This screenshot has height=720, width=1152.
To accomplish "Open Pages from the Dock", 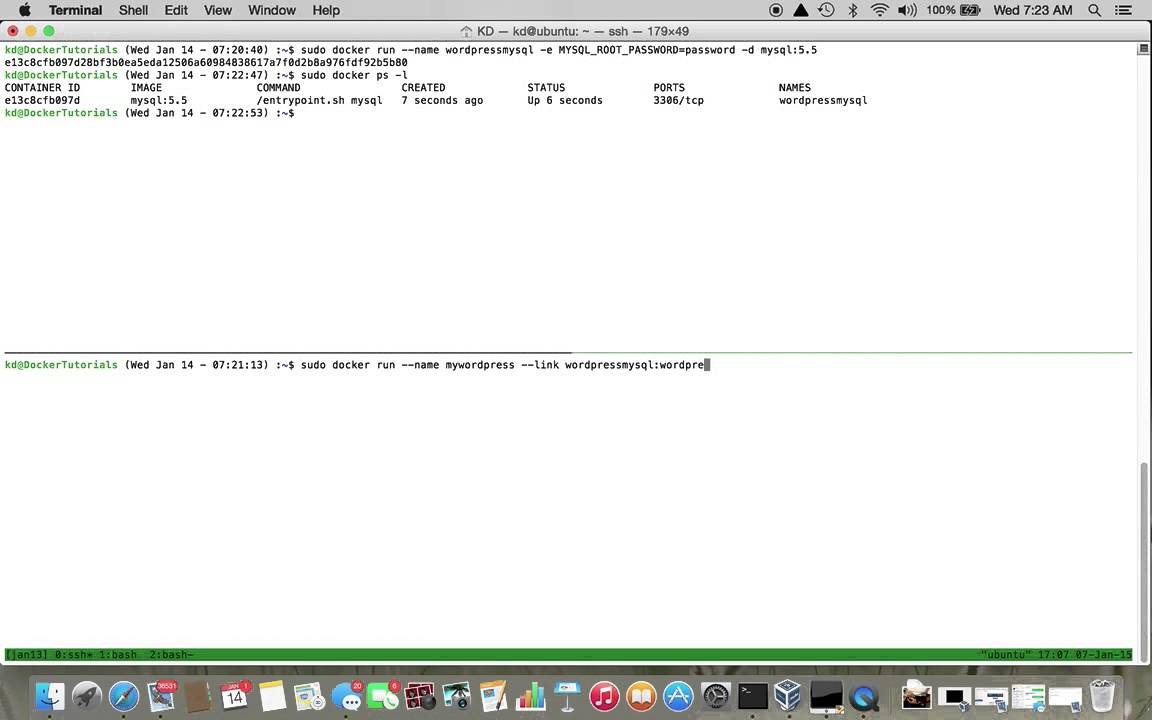I will pyautogui.click(x=493, y=696).
